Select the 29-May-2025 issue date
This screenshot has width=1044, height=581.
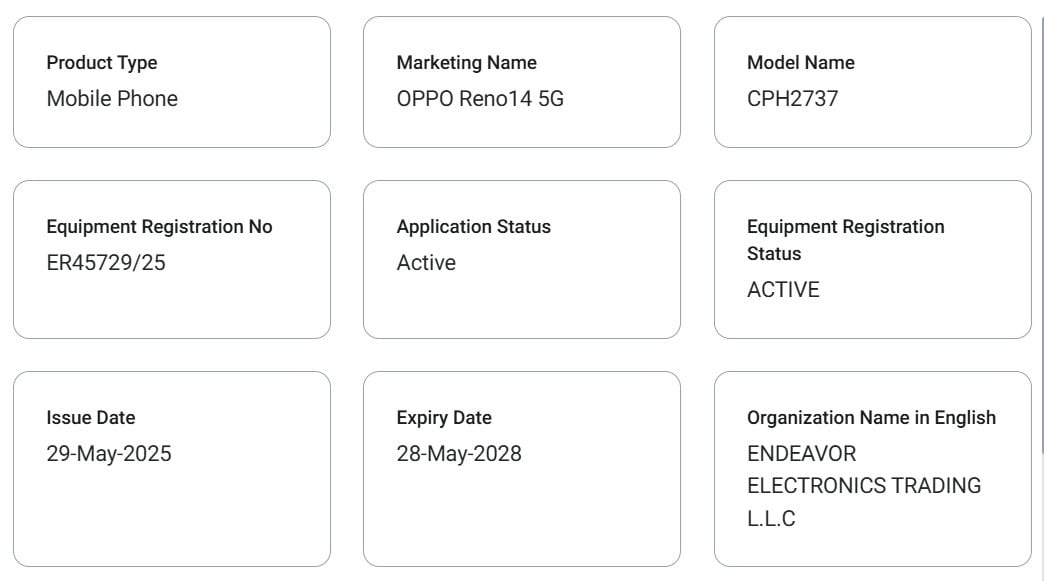109,453
